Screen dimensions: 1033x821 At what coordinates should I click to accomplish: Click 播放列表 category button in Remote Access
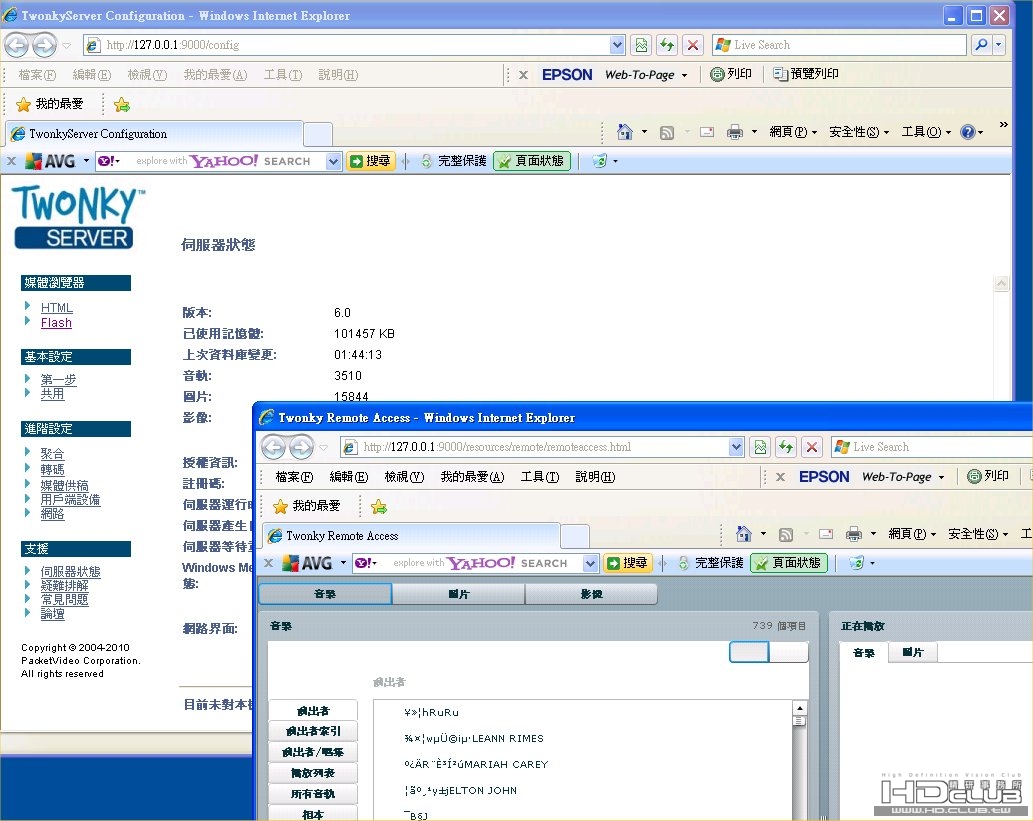[x=314, y=773]
